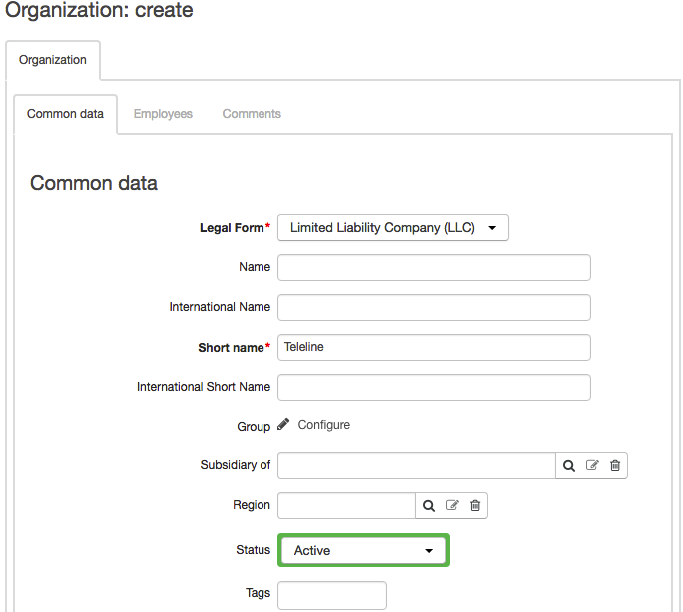Focus the Tags input field
Image resolution: width=683 pixels, height=612 pixels.
coord(332,595)
